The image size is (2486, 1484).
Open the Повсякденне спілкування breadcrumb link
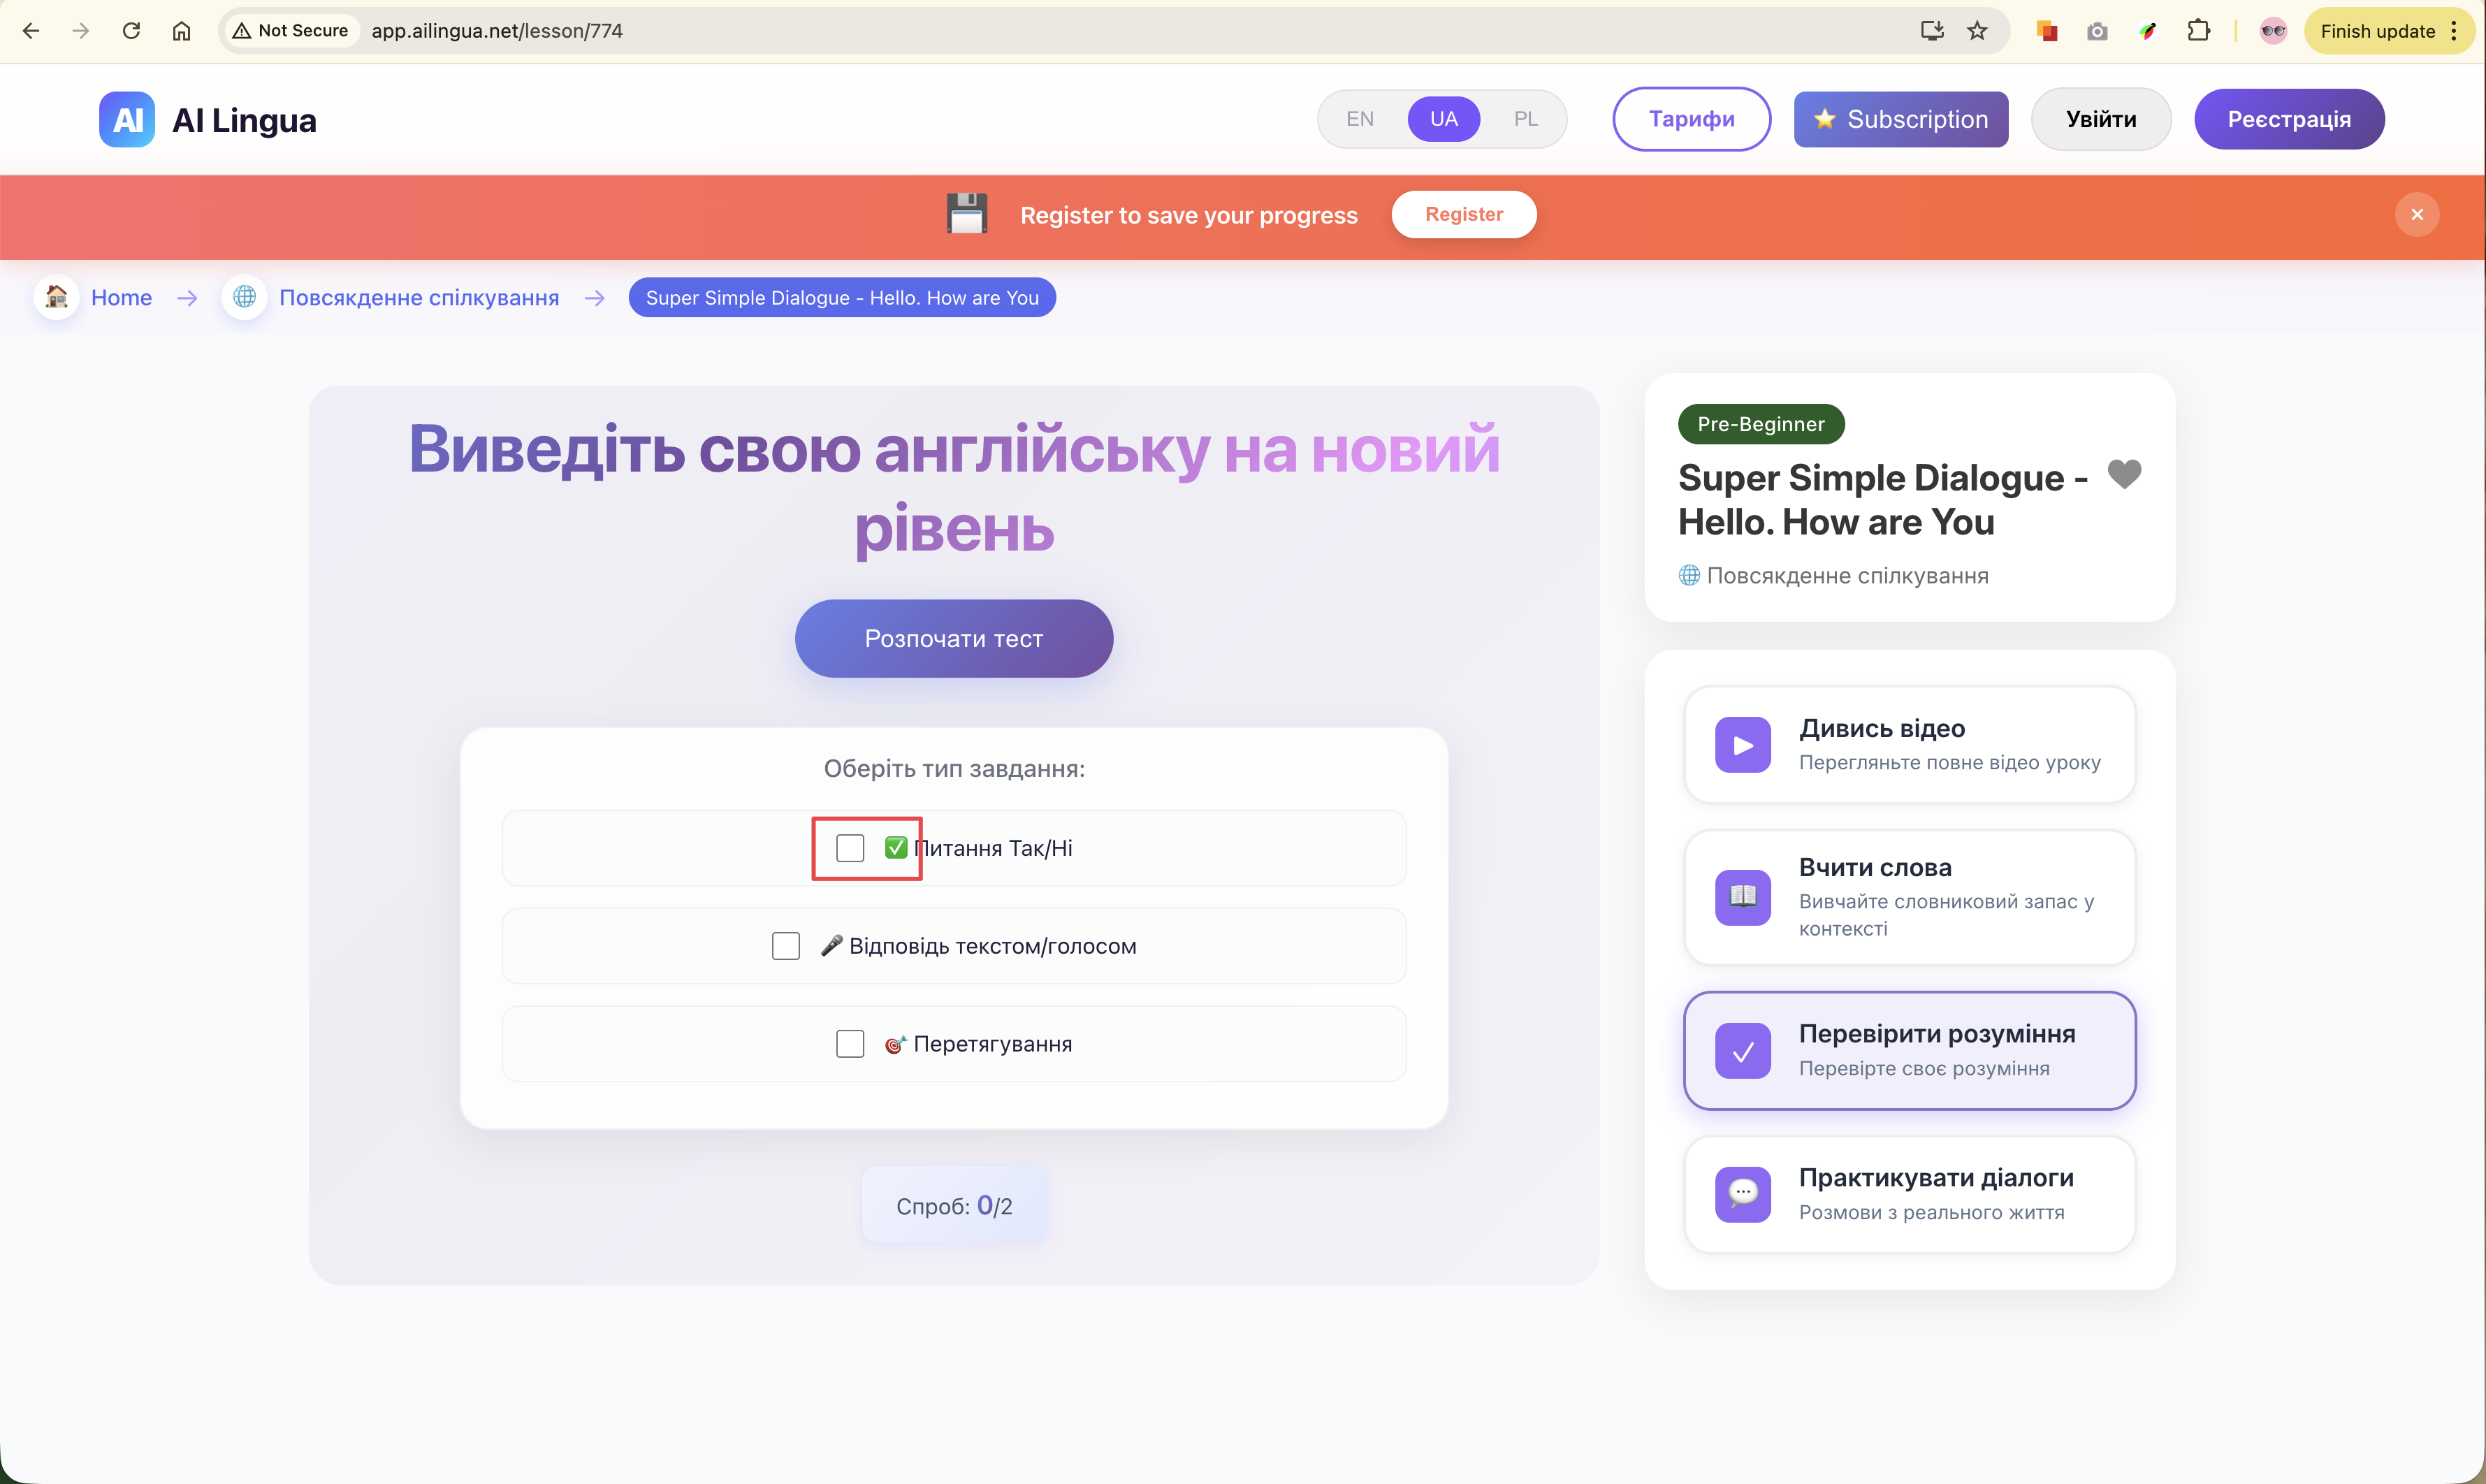(x=418, y=298)
